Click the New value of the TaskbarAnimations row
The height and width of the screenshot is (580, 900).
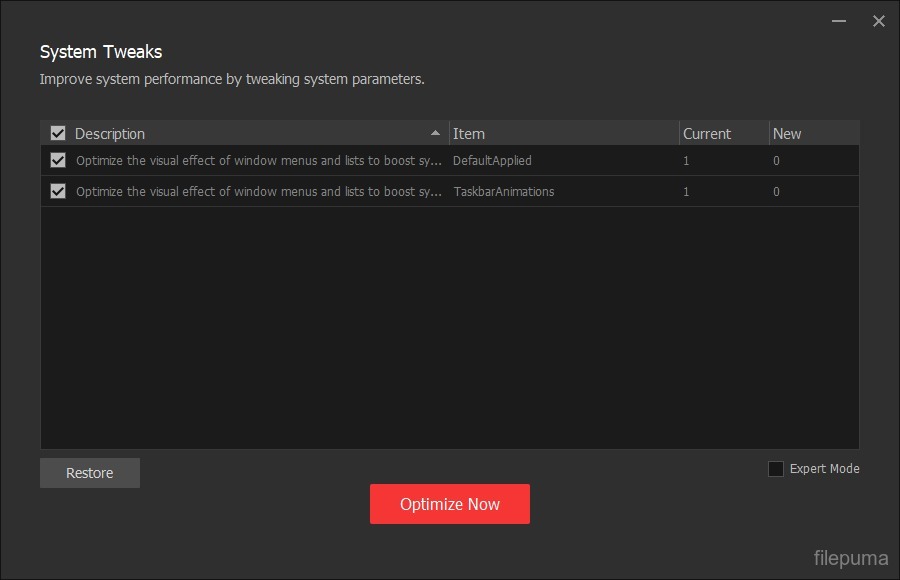[776, 192]
